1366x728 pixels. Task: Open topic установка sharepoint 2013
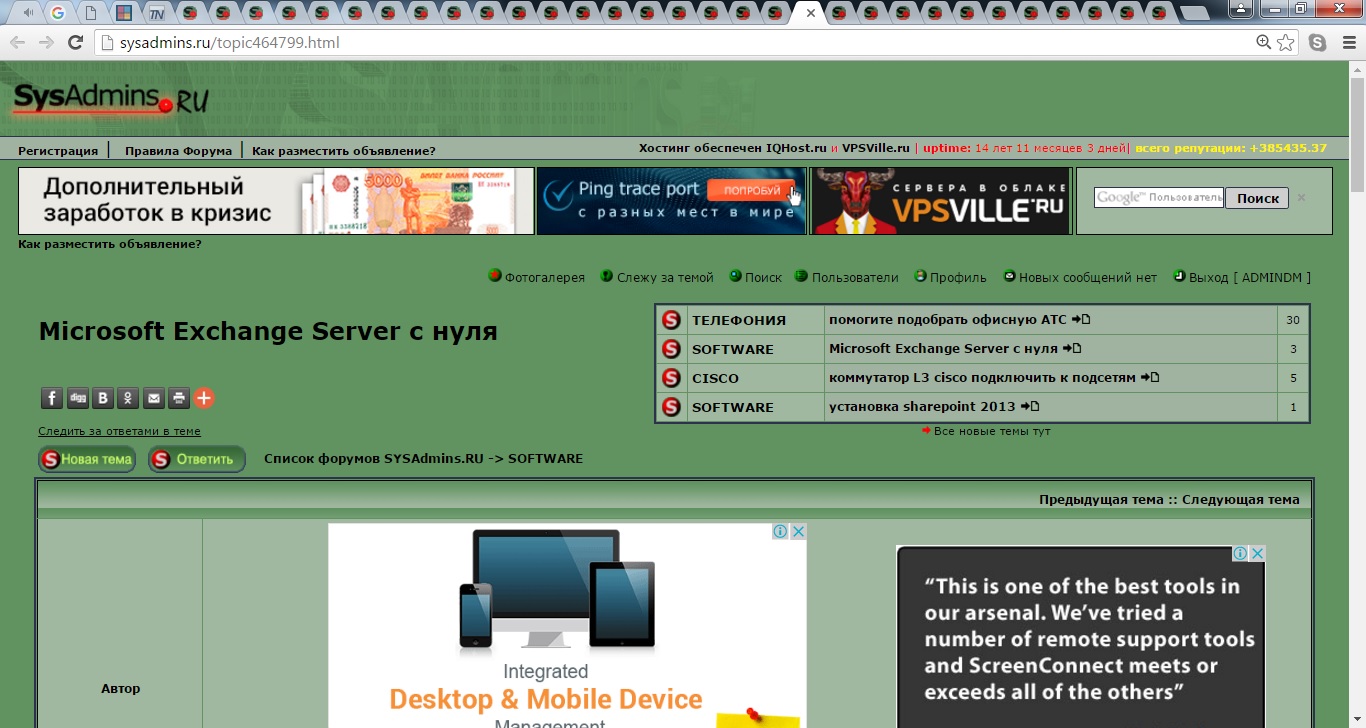click(921, 407)
